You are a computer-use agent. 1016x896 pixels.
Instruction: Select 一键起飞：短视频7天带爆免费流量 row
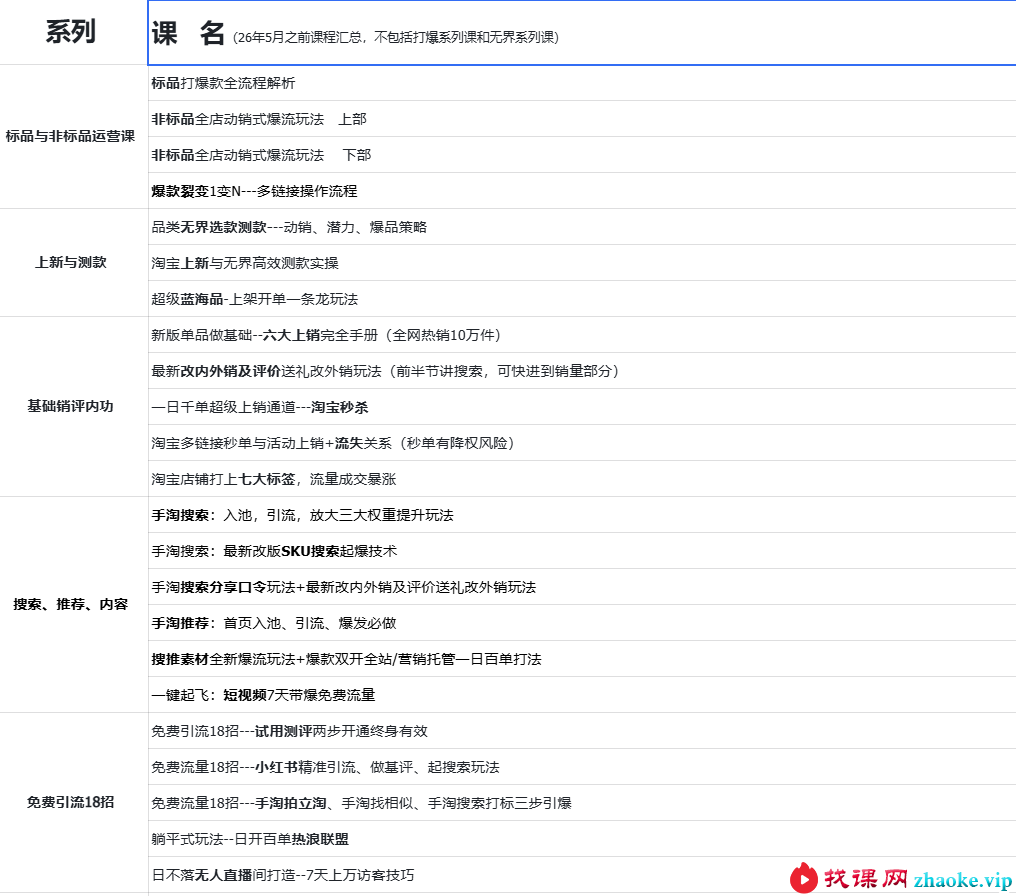pos(582,695)
